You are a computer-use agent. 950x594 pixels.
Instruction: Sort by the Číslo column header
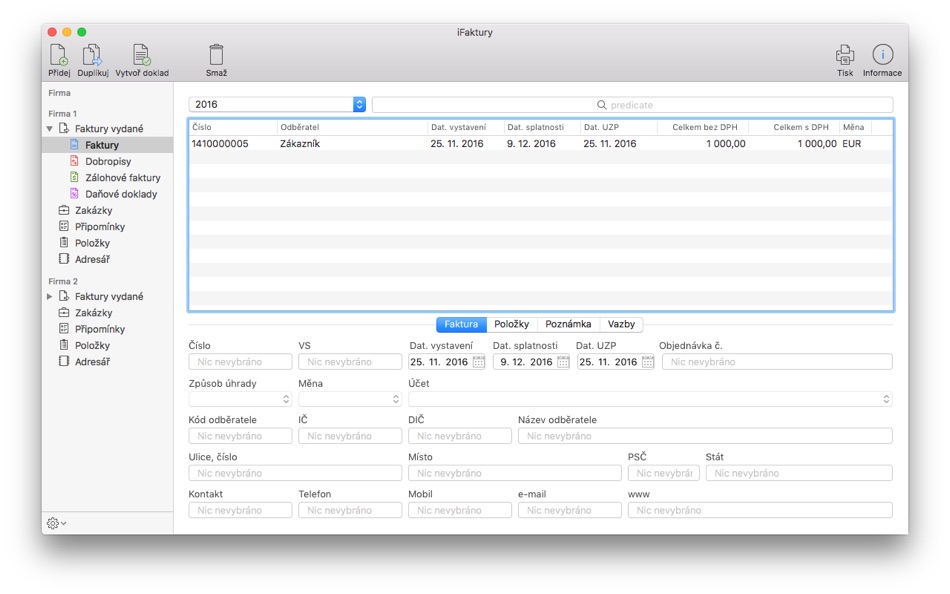coord(233,127)
